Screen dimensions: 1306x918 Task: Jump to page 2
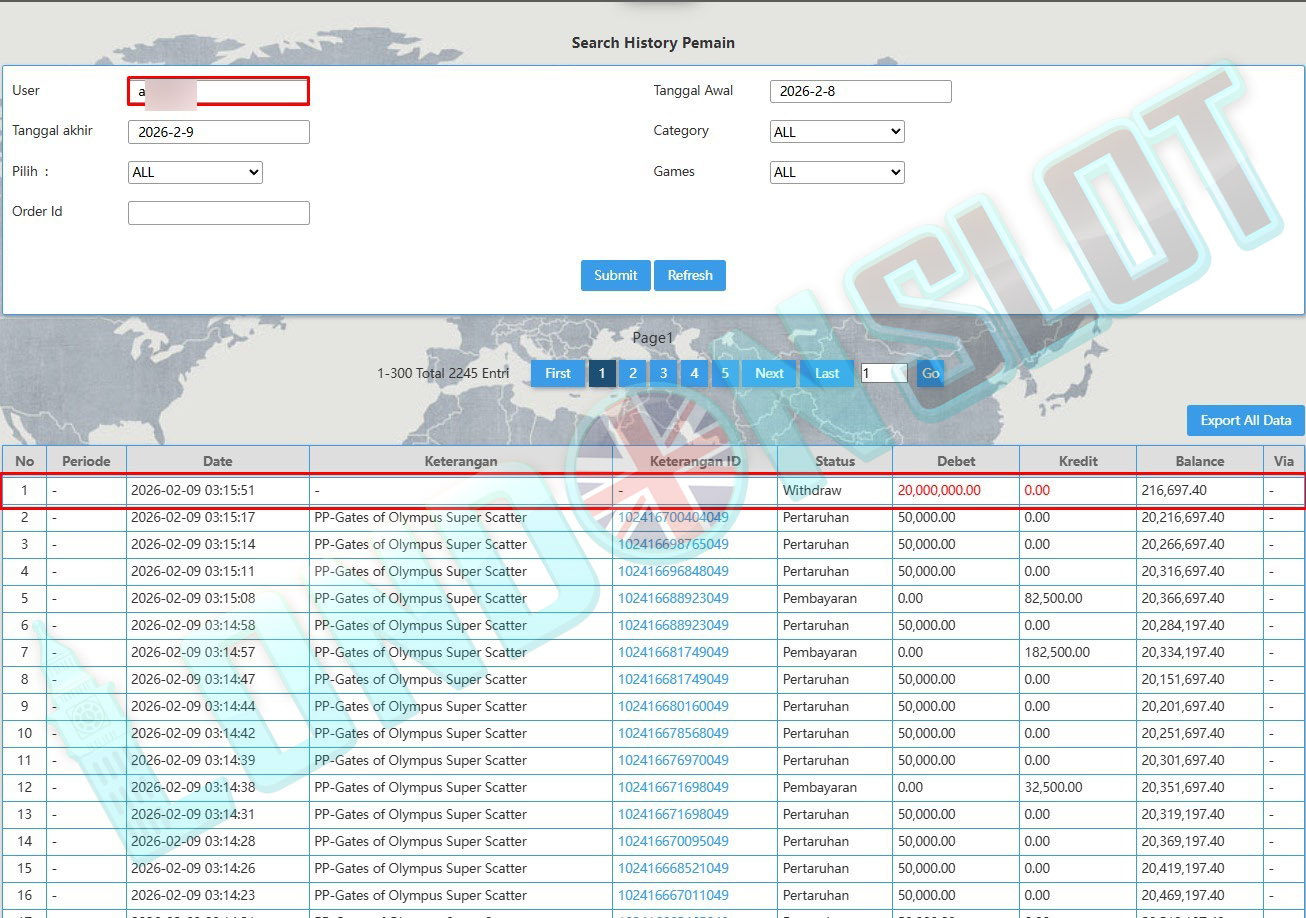pos(632,373)
